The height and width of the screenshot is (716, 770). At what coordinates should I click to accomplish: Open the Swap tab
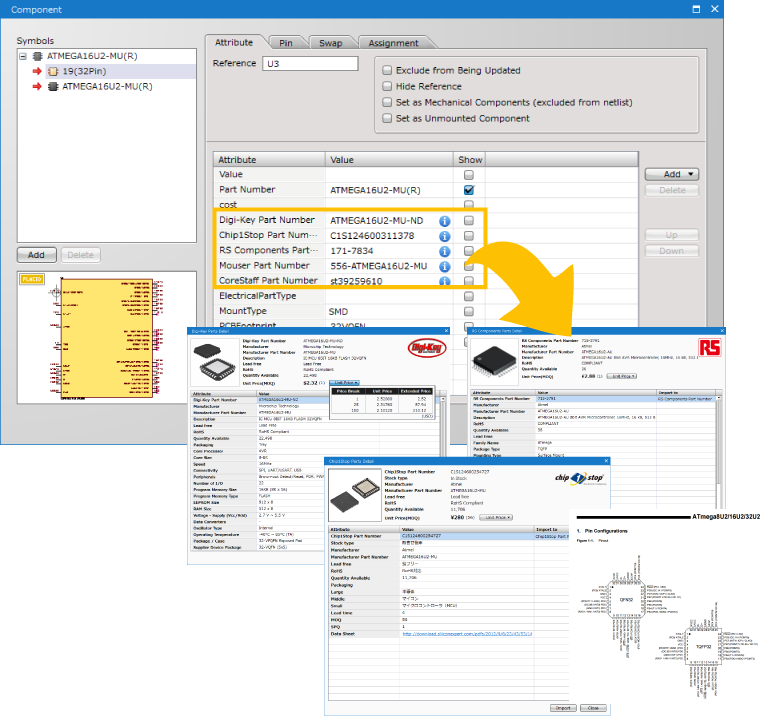[x=330, y=43]
